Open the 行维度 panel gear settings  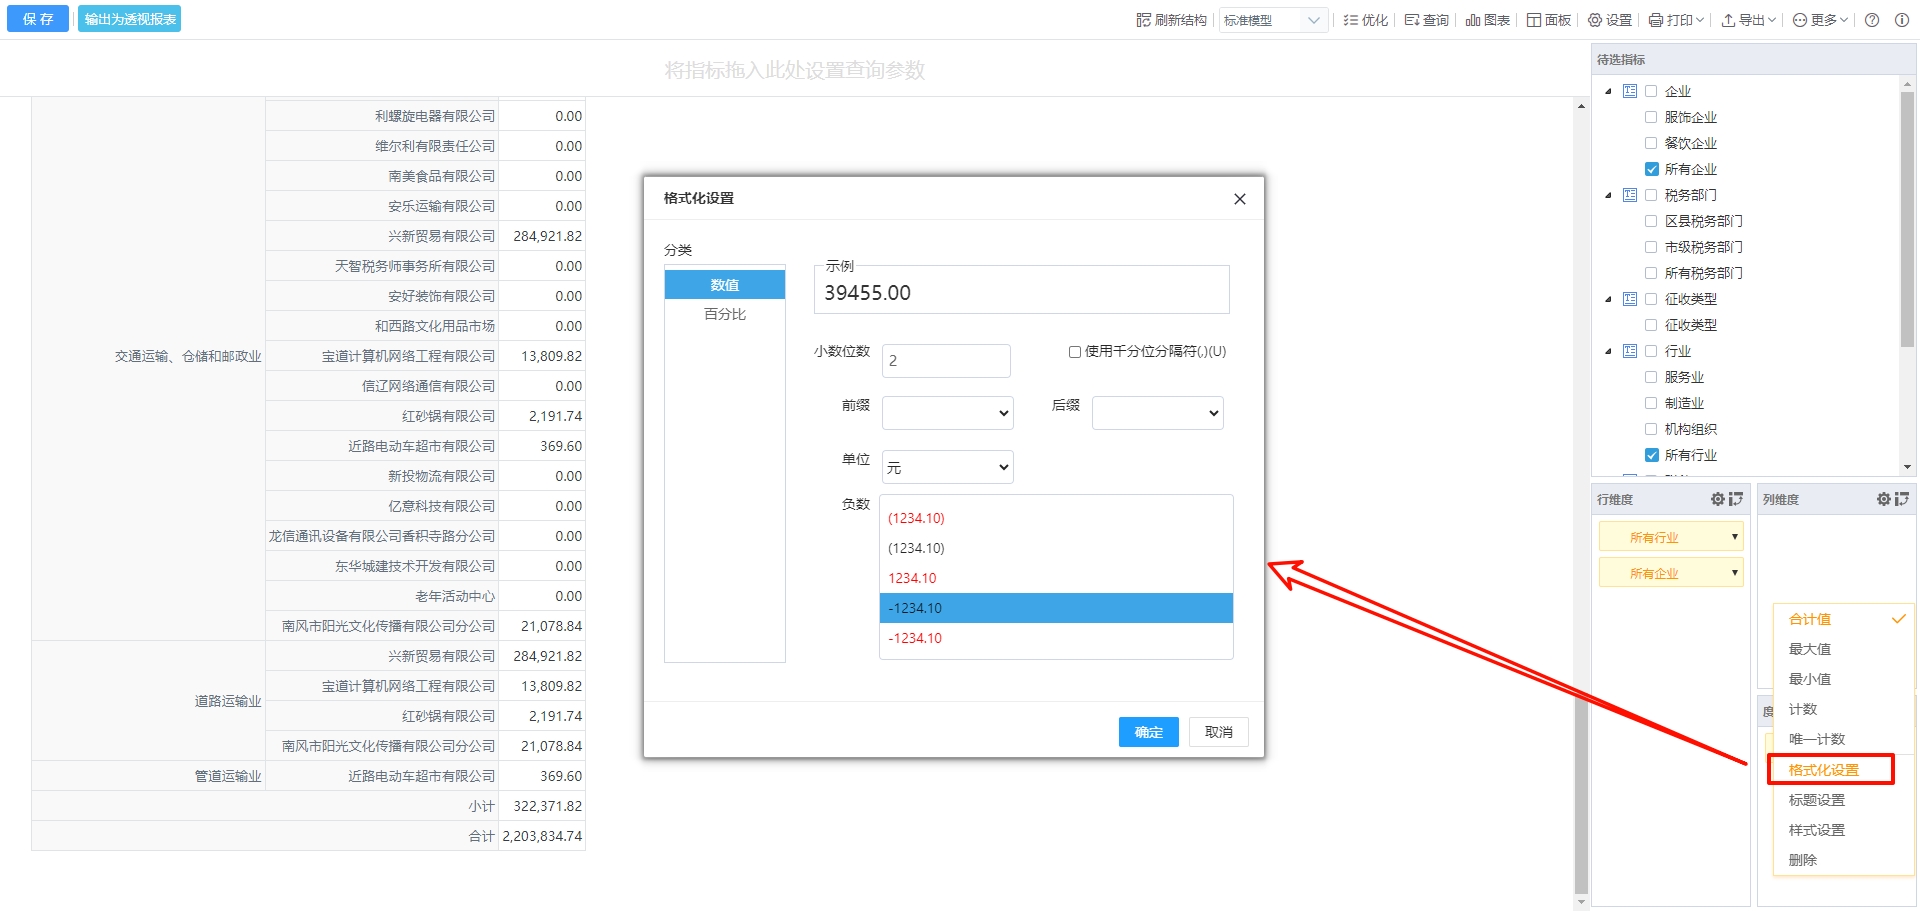pos(1717,499)
